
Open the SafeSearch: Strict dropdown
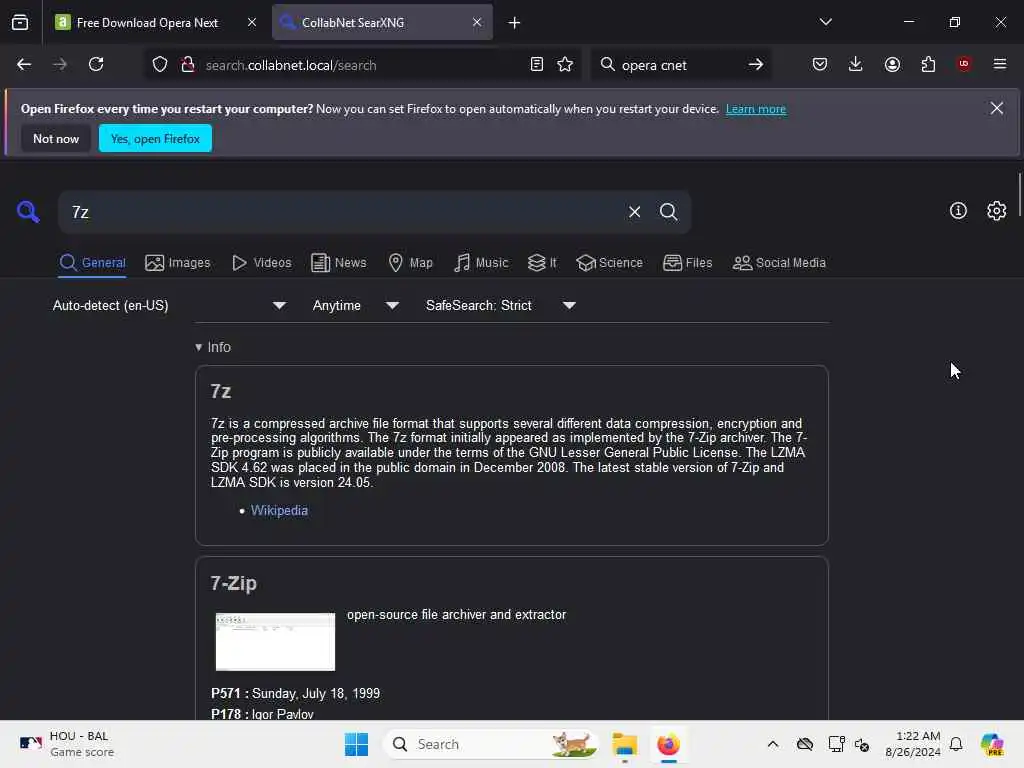[500, 306]
